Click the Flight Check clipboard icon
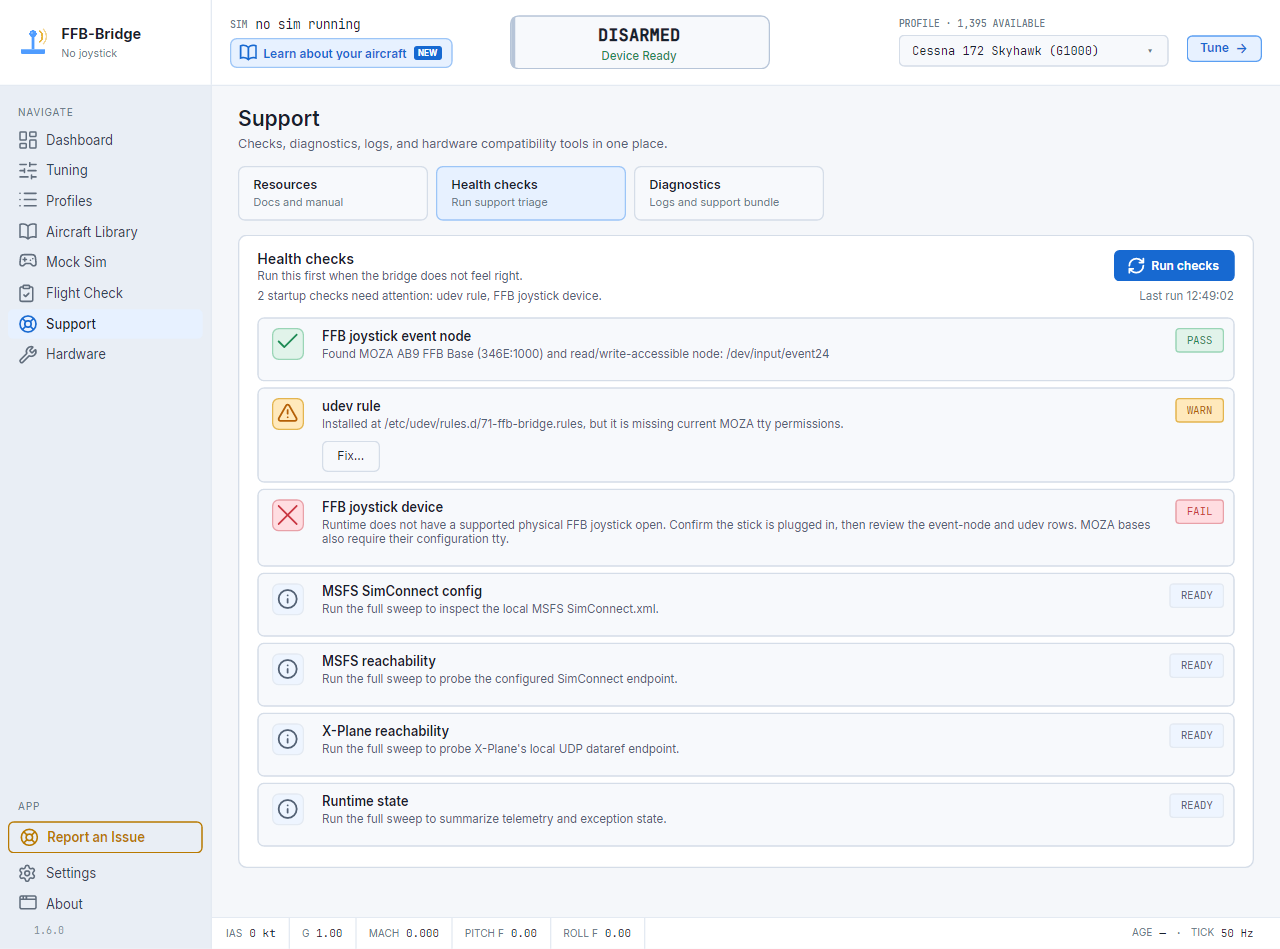Screen dimensions: 1280x949 [x=28, y=293]
